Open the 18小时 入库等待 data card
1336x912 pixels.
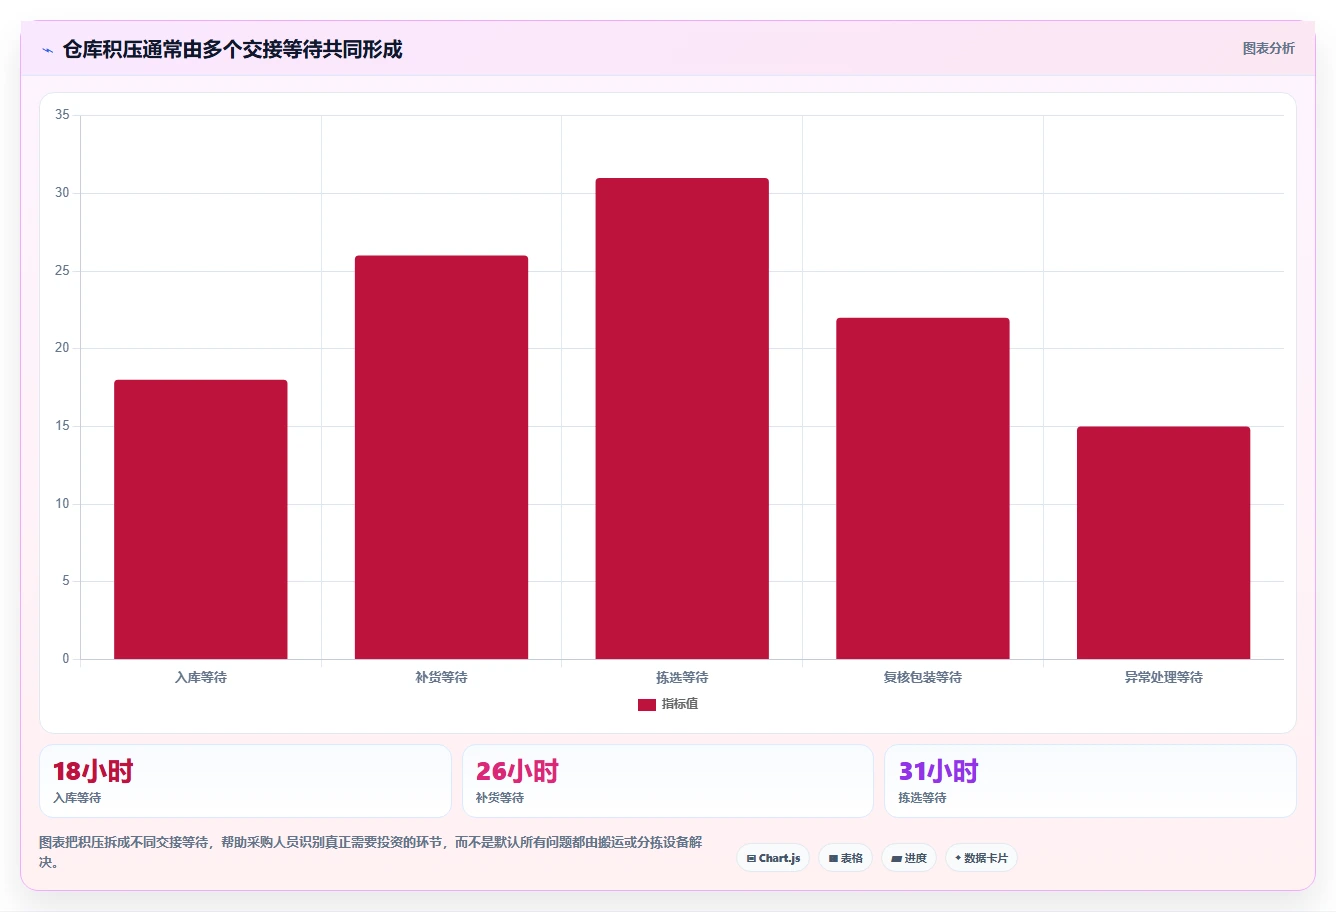[x=245, y=781]
